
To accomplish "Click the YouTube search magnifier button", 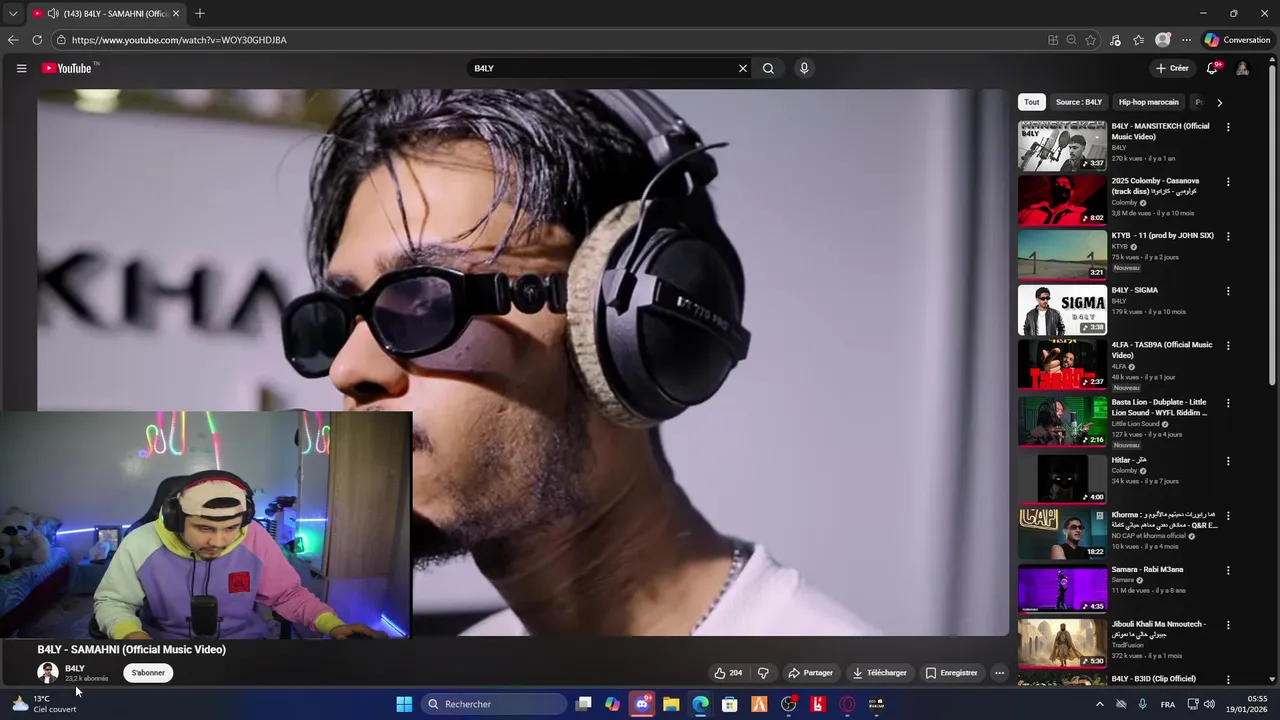I will (x=768, y=68).
